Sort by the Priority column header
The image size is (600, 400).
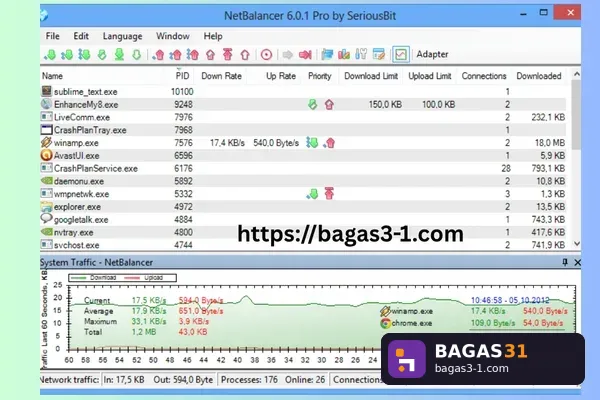coord(320,76)
